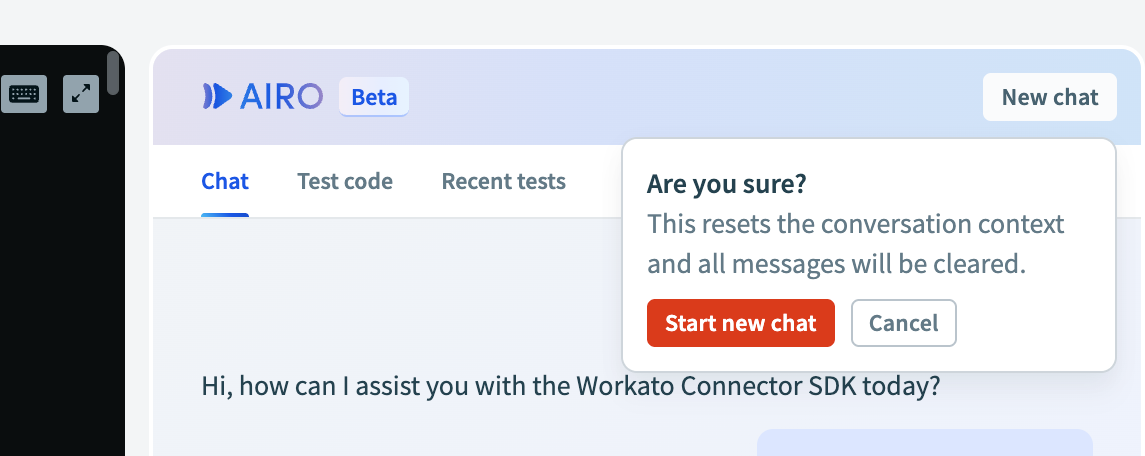1145x456 pixels.
Task: Click the scrollbar thumb in the dark panel
Action: pyautogui.click(x=113, y=73)
